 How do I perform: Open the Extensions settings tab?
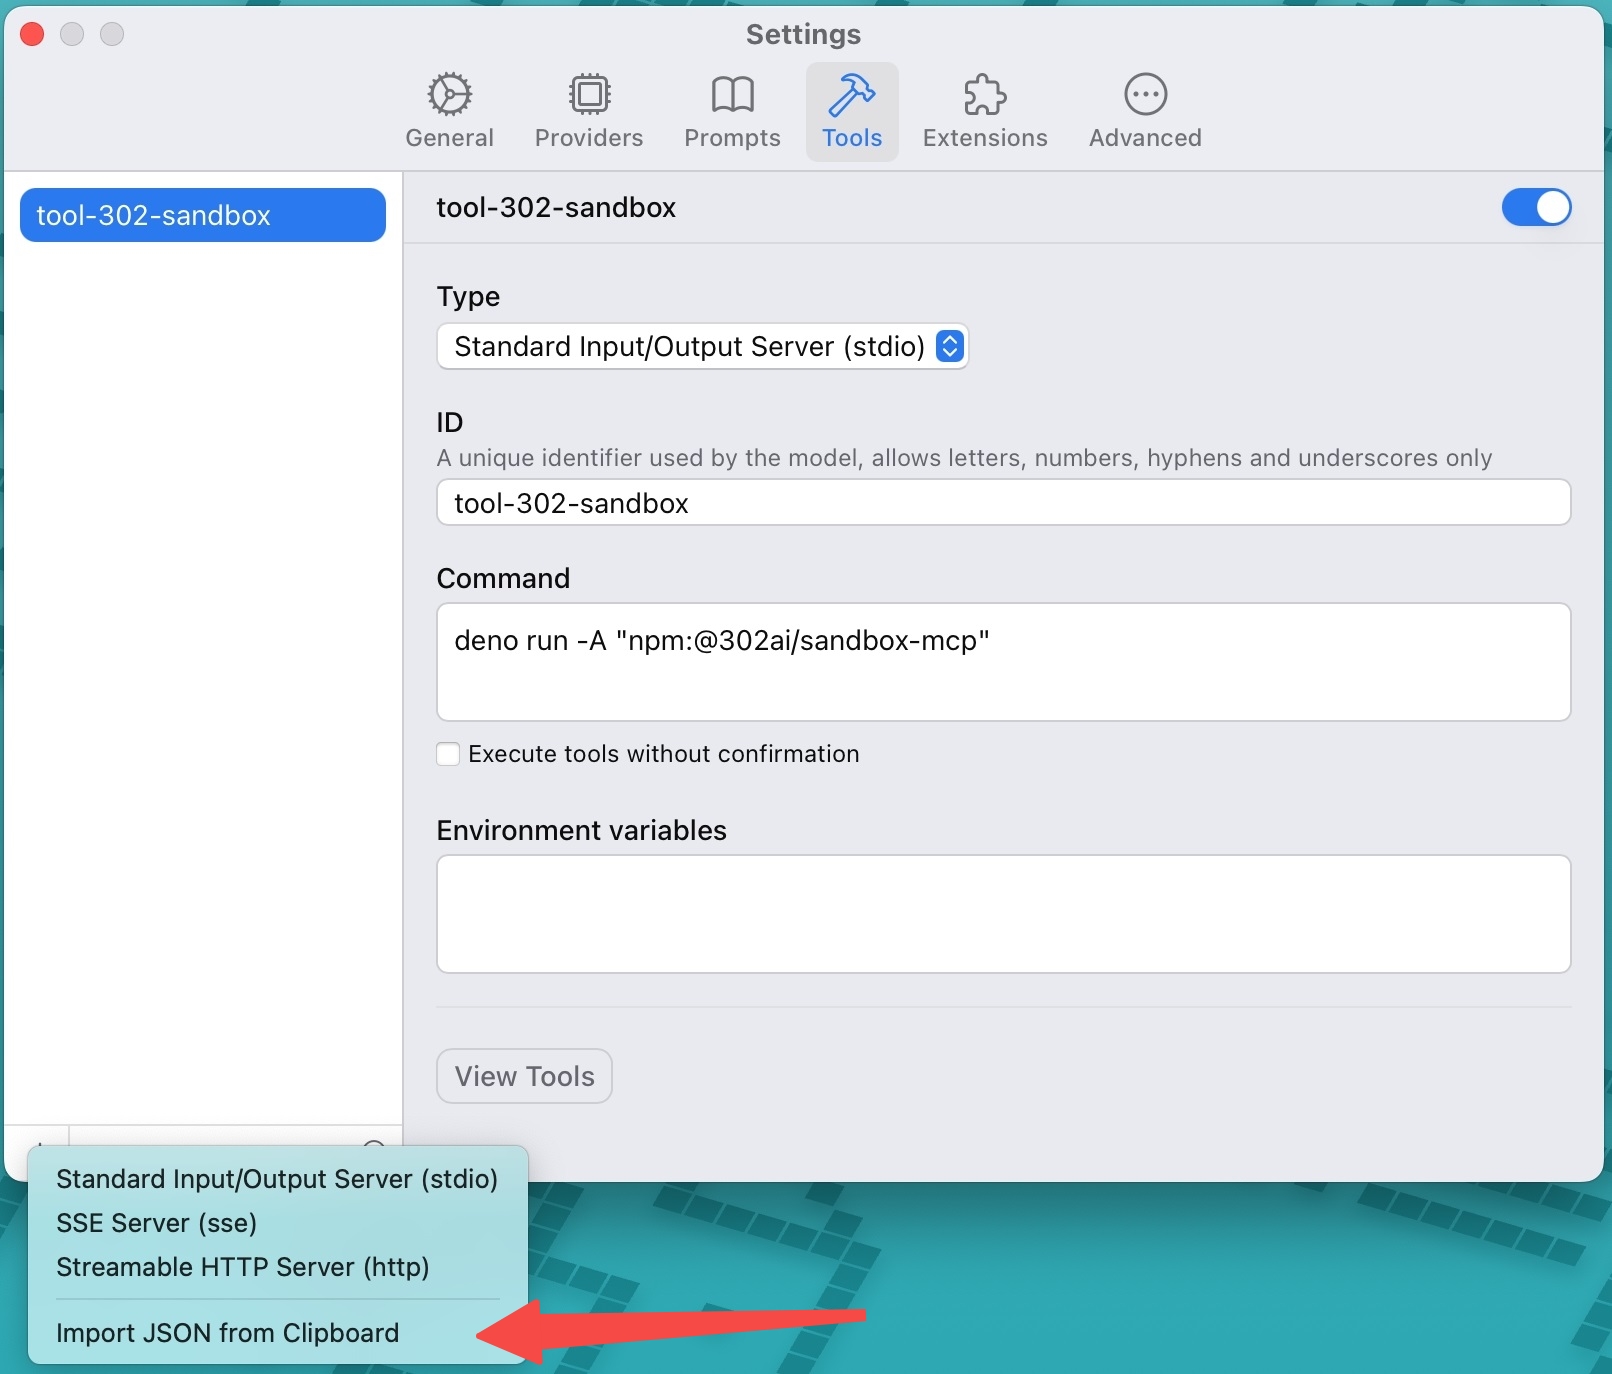985,111
